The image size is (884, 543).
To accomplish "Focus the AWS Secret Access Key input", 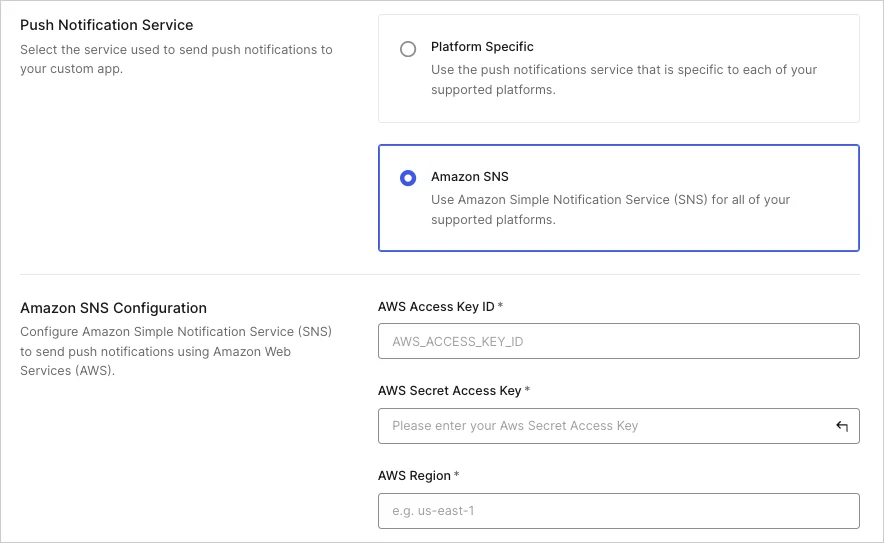I will pyautogui.click(x=618, y=426).
